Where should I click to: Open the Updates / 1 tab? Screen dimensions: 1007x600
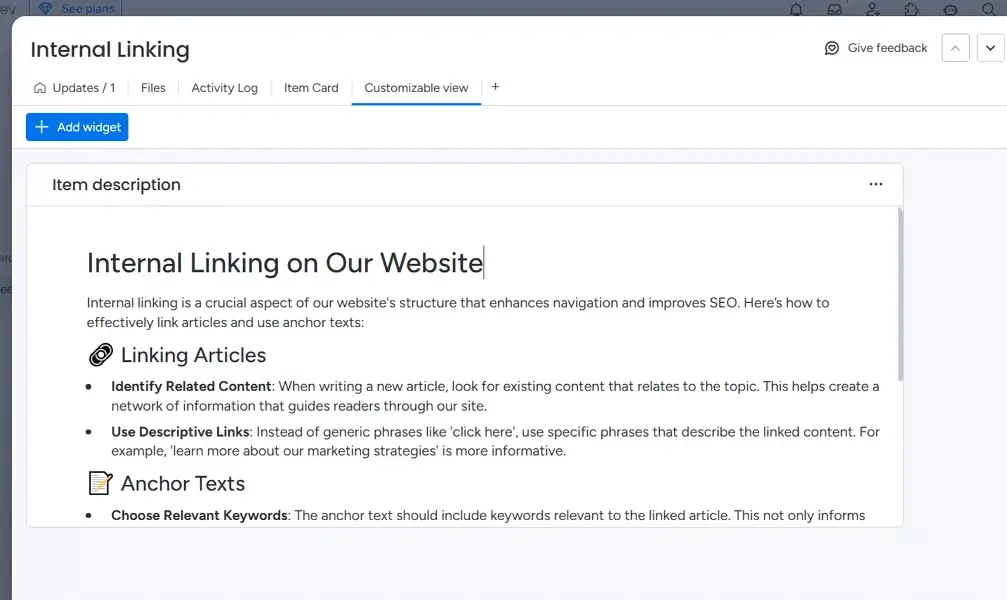pos(82,88)
